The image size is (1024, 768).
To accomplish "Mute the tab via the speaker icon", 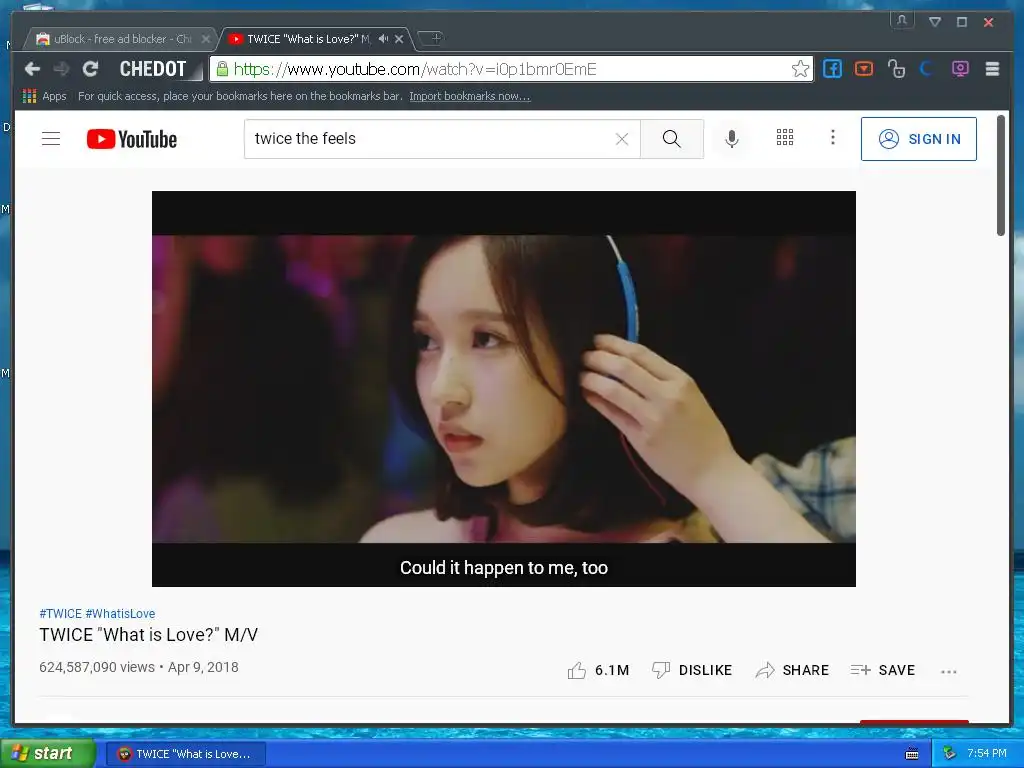I will pos(383,39).
